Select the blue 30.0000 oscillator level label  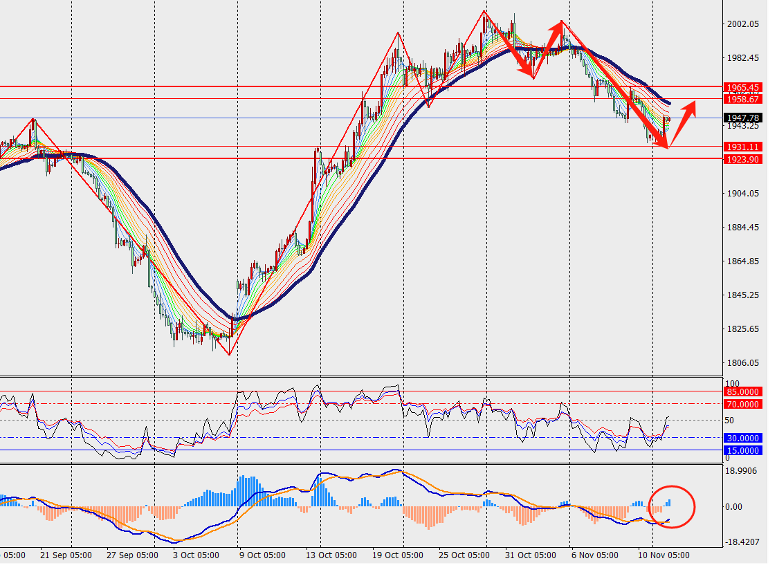point(743,438)
